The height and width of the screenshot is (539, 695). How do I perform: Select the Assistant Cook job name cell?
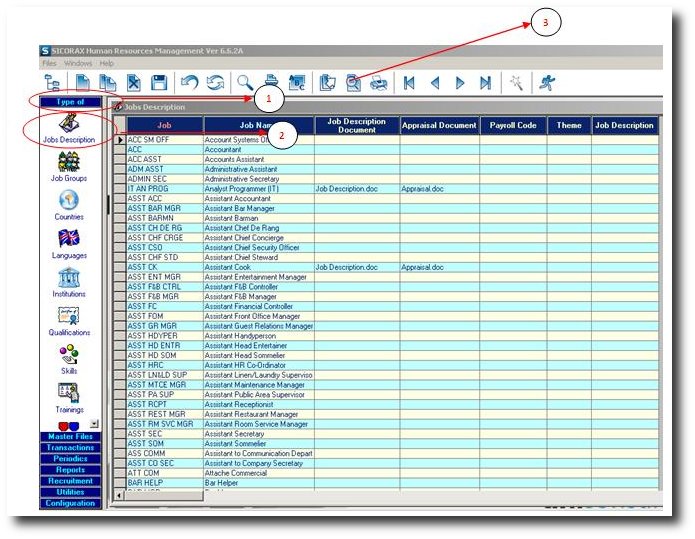[x=258, y=268]
